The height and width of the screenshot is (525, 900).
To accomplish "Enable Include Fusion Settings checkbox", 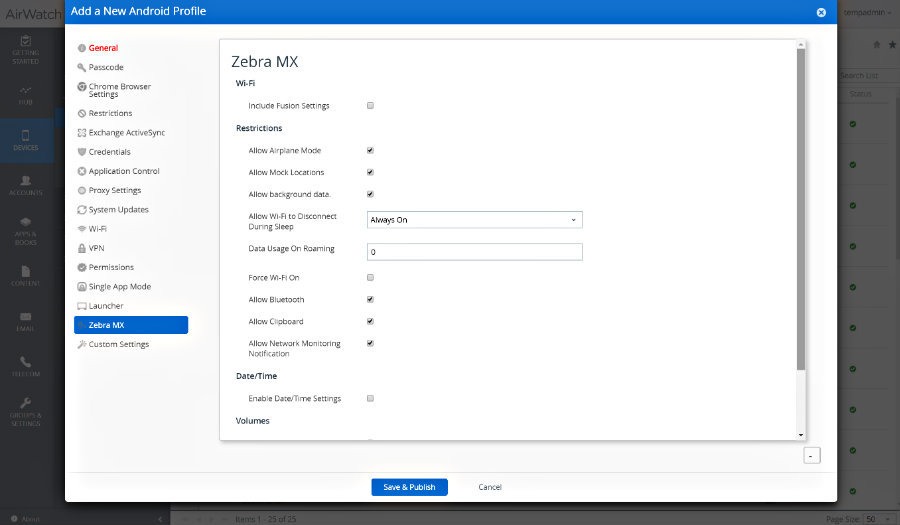I will coord(370,105).
